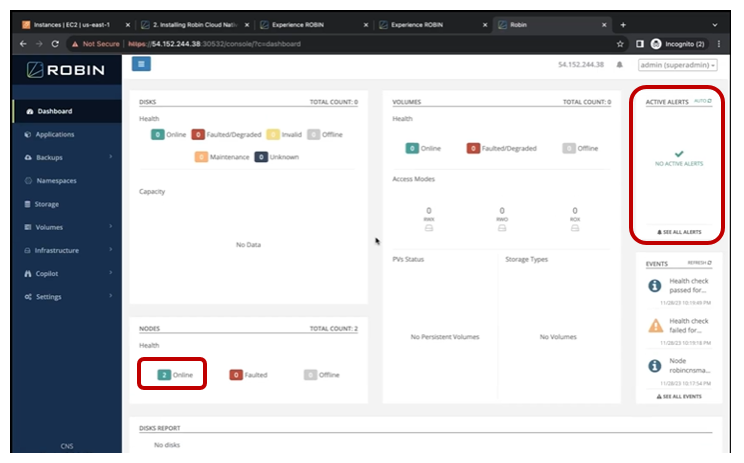Screen dimensions: 744x463
Task: Bookmark this page with the star
Action: (620, 44)
